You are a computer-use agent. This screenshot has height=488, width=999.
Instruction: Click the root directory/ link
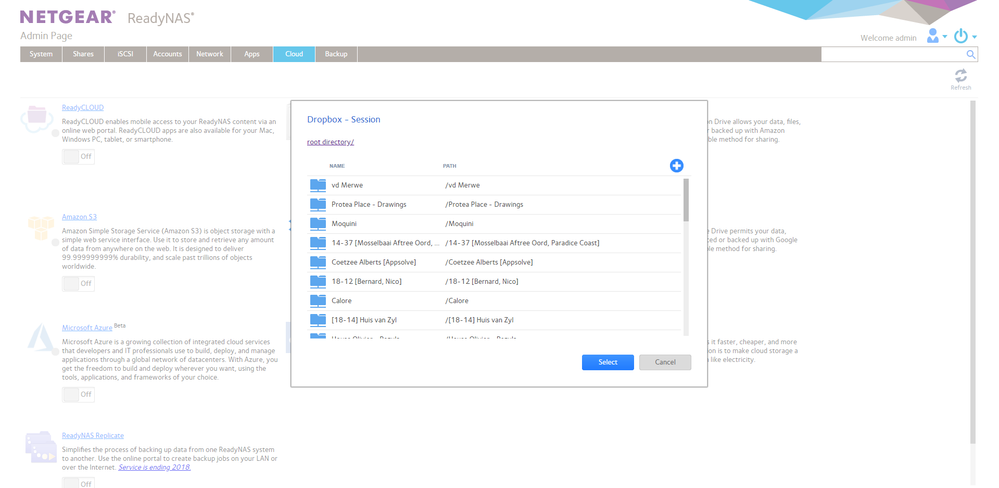(x=330, y=142)
